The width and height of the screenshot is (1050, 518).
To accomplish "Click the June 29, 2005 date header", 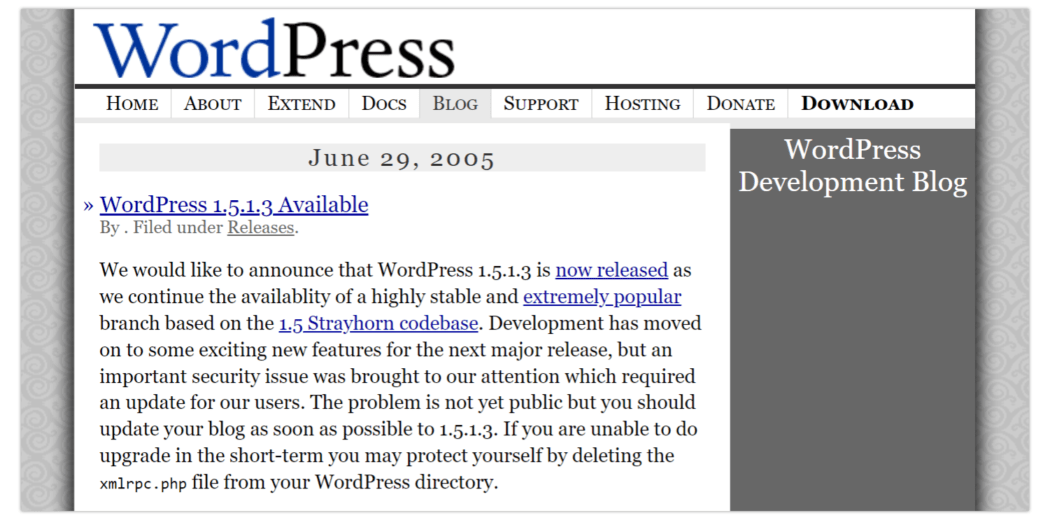I will [401, 158].
